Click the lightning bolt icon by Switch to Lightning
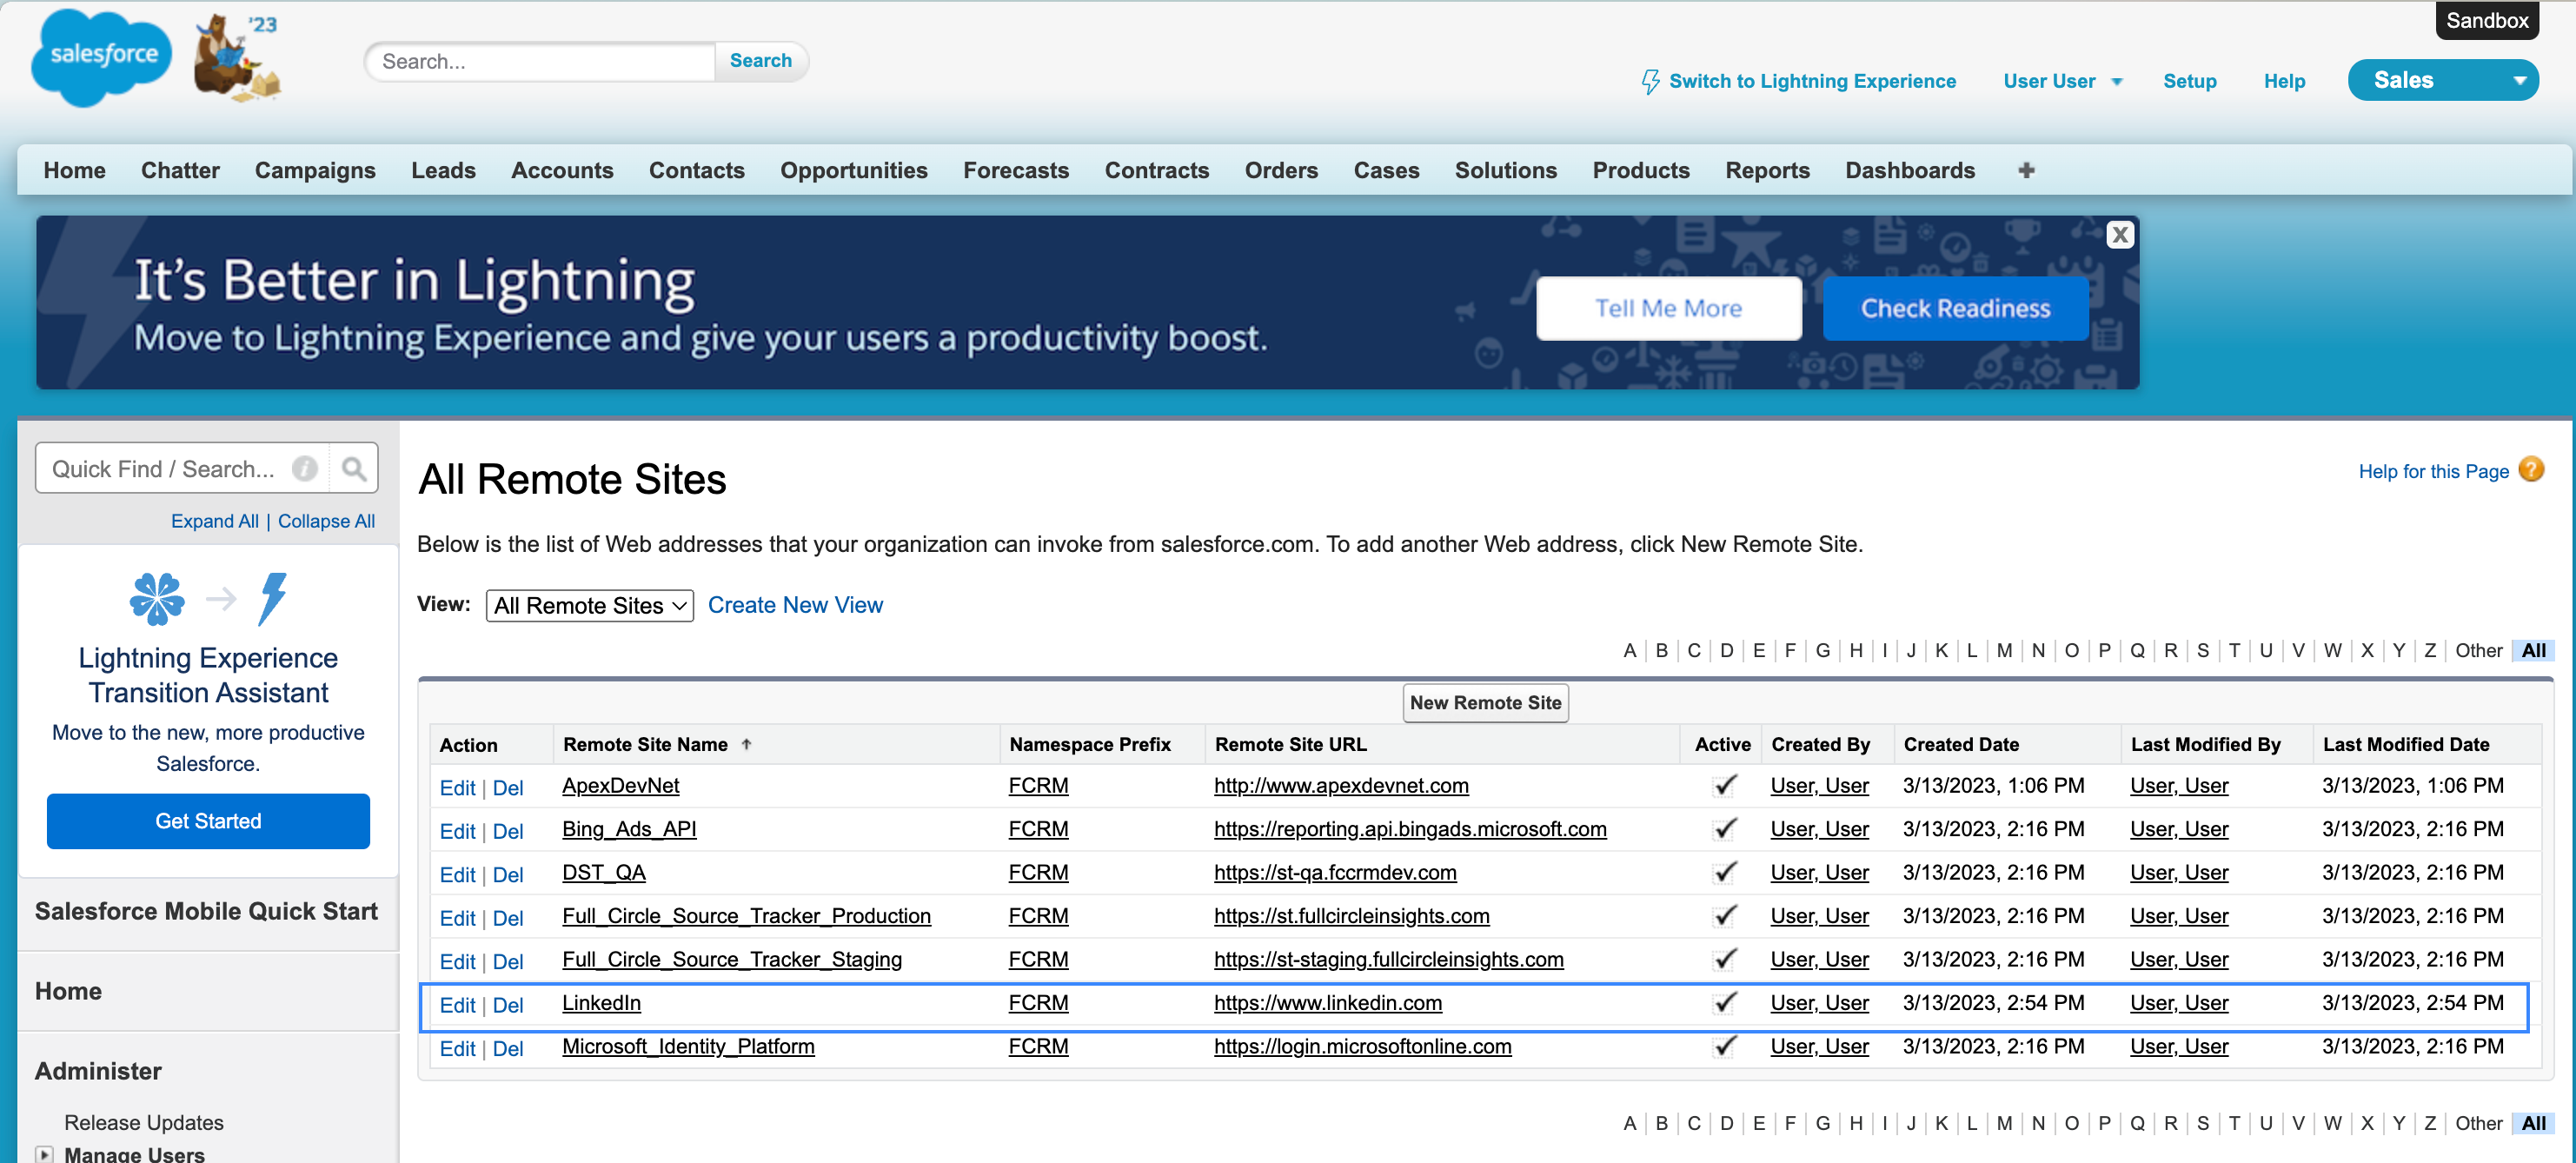This screenshot has height=1163, width=2576. coord(1651,81)
